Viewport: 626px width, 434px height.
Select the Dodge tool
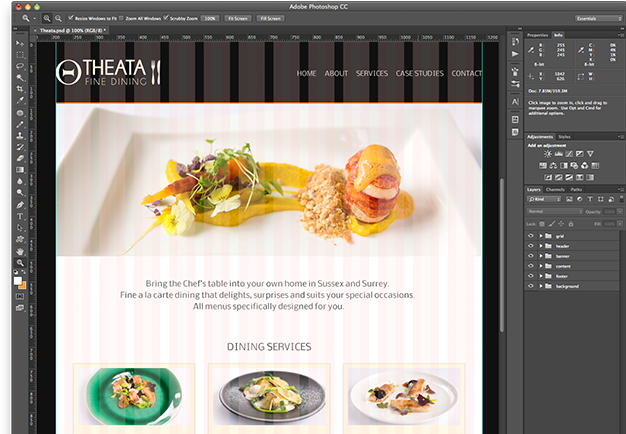20,192
